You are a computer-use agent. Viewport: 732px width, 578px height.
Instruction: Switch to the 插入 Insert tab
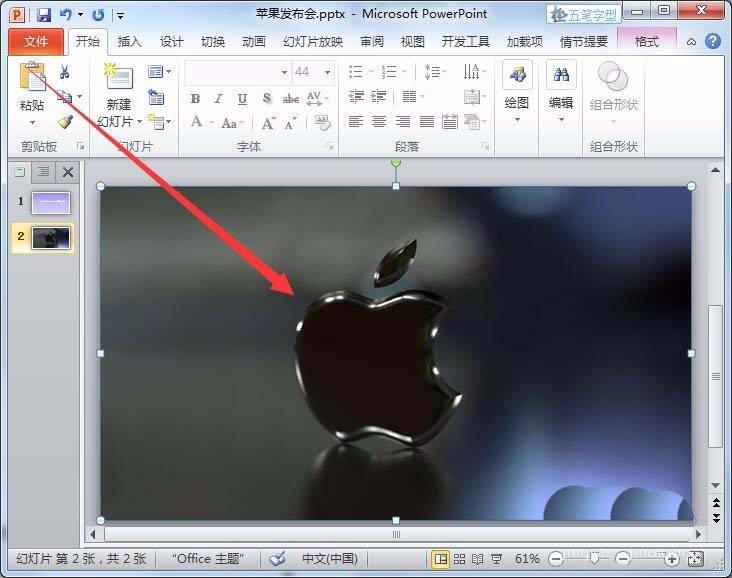(x=129, y=42)
